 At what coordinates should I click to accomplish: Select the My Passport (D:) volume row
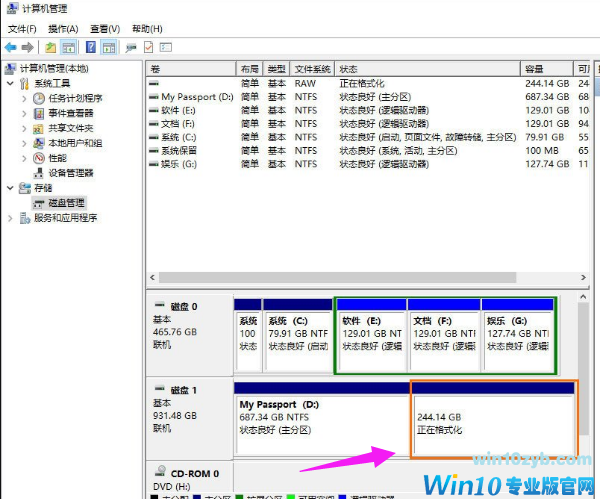[197, 97]
